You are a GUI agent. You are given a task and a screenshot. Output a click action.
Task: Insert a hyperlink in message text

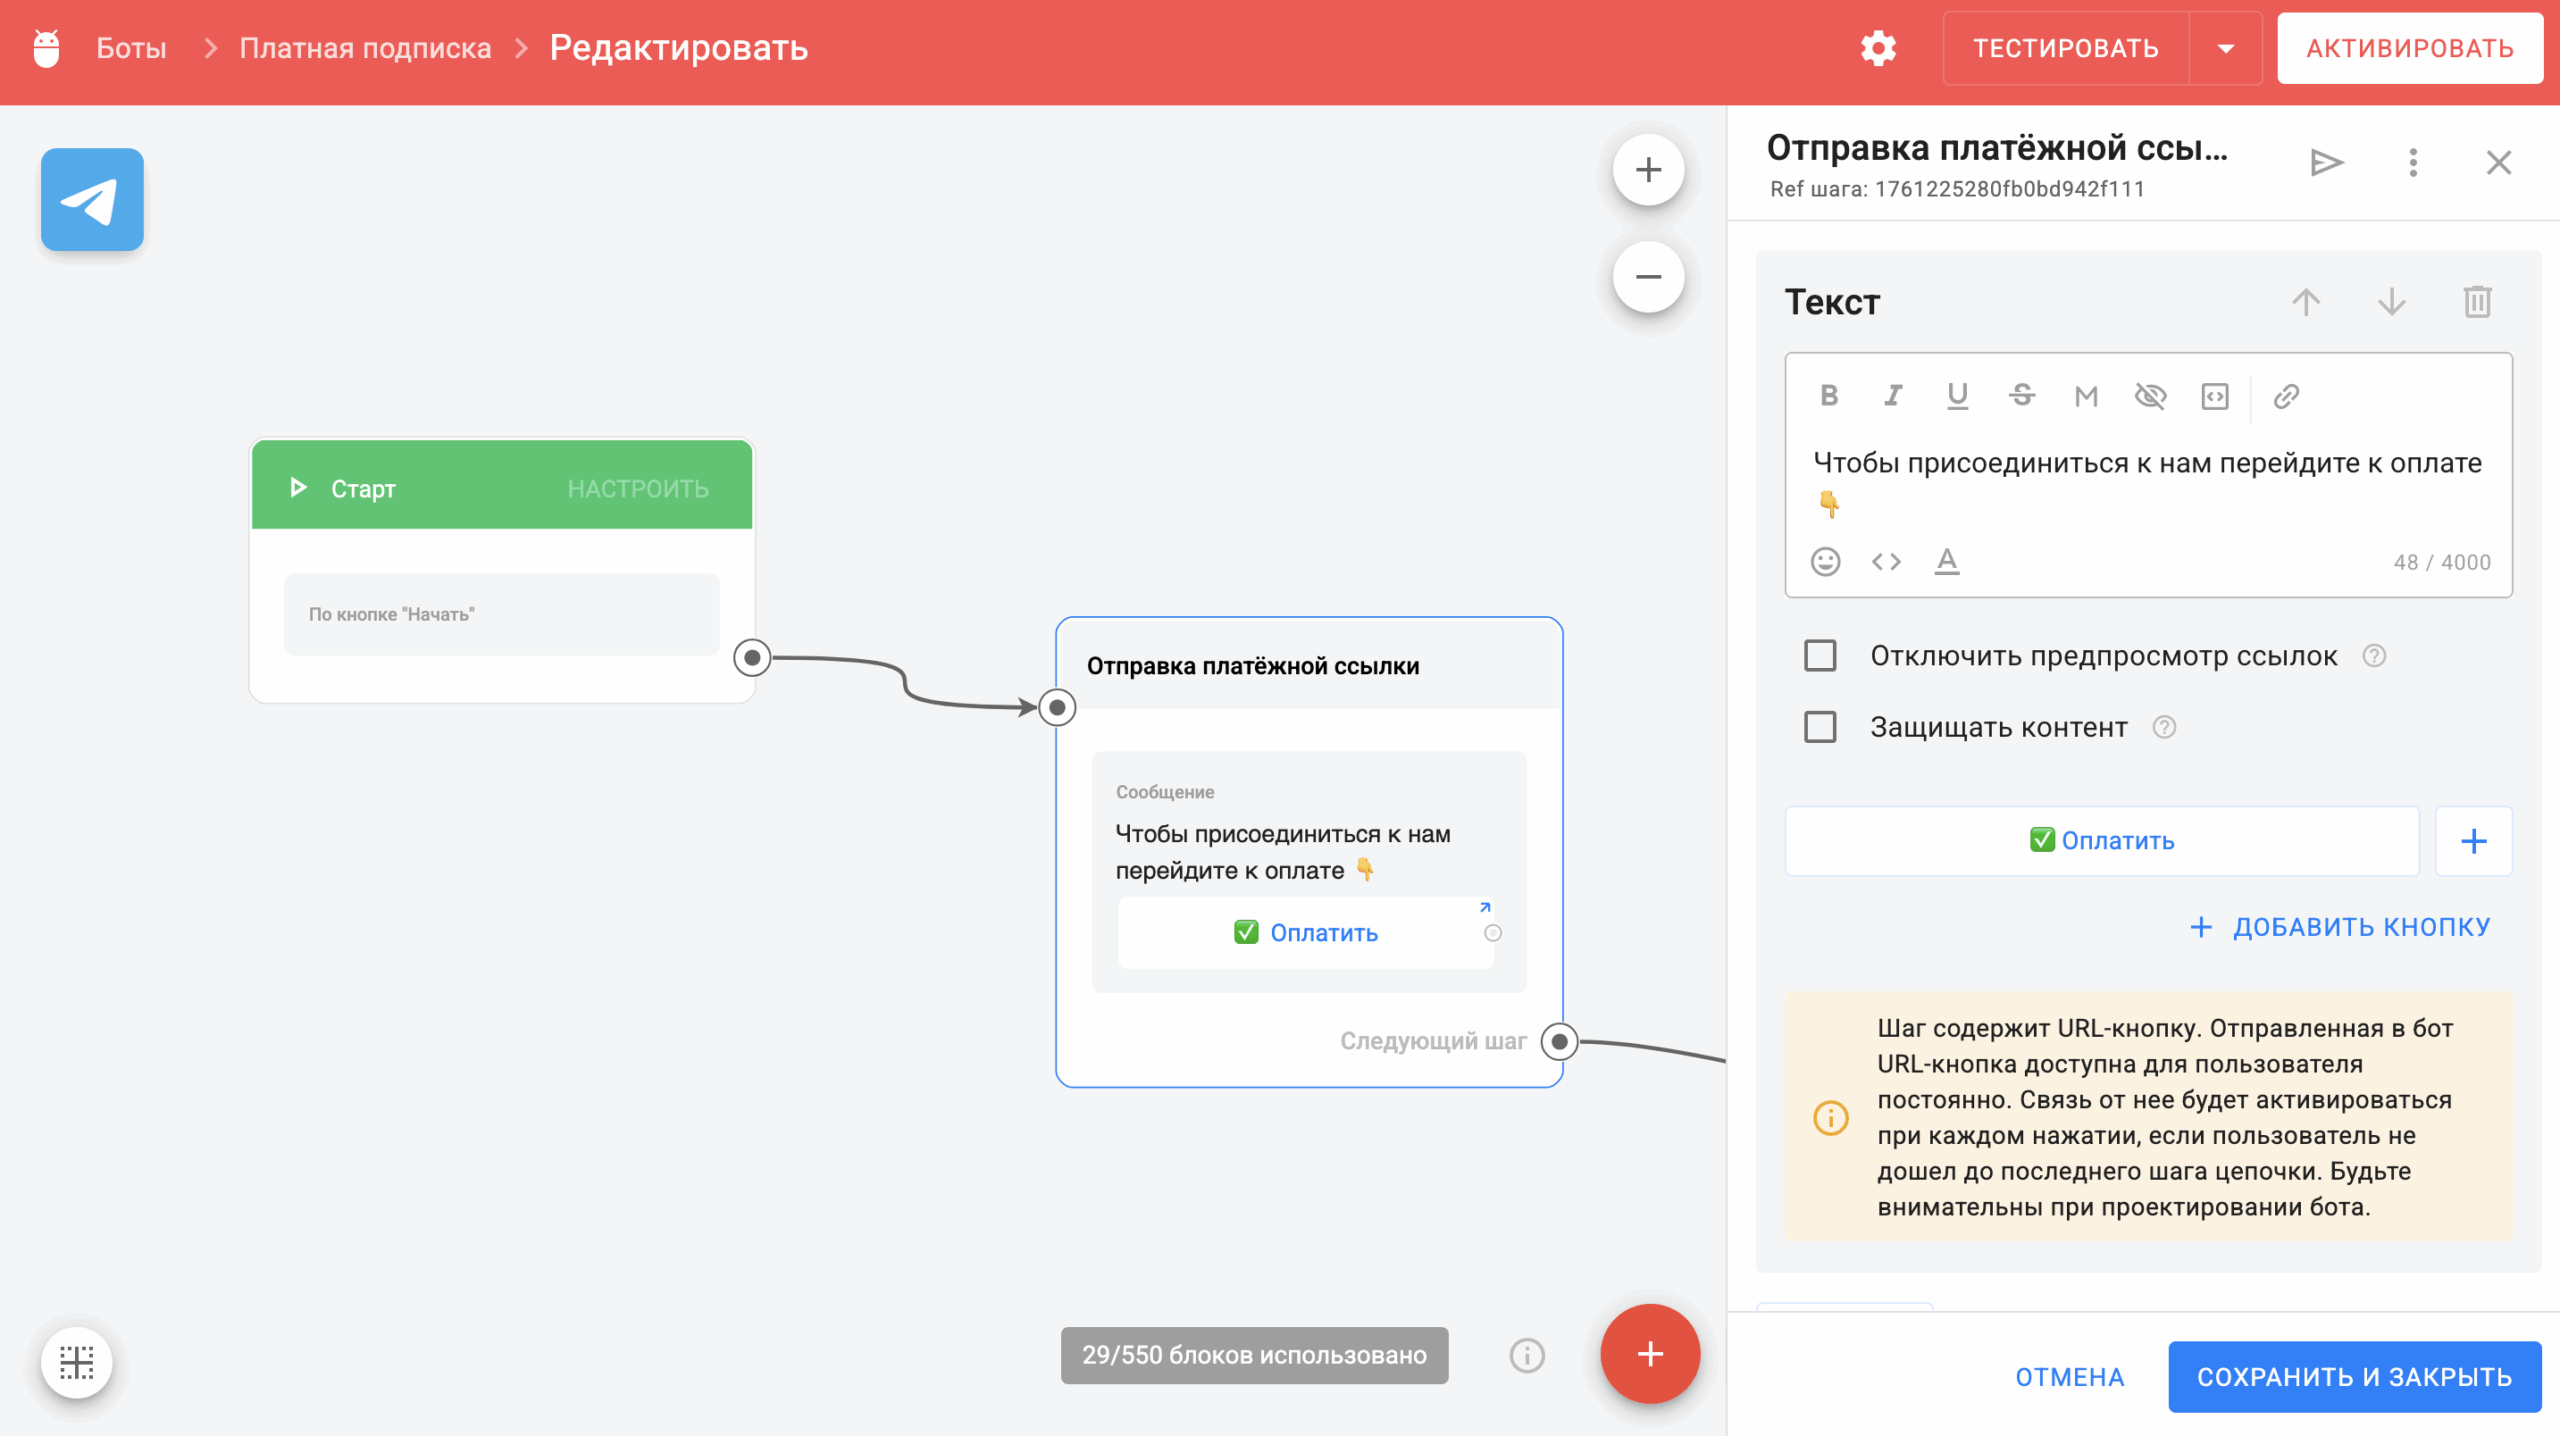(2286, 396)
